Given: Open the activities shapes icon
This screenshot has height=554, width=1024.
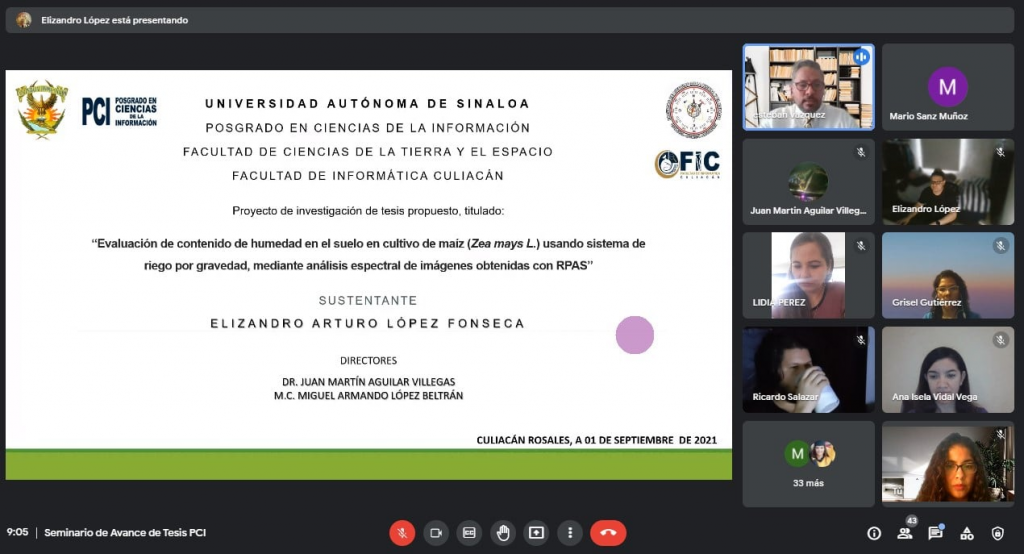Looking at the screenshot, I should click(967, 533).
